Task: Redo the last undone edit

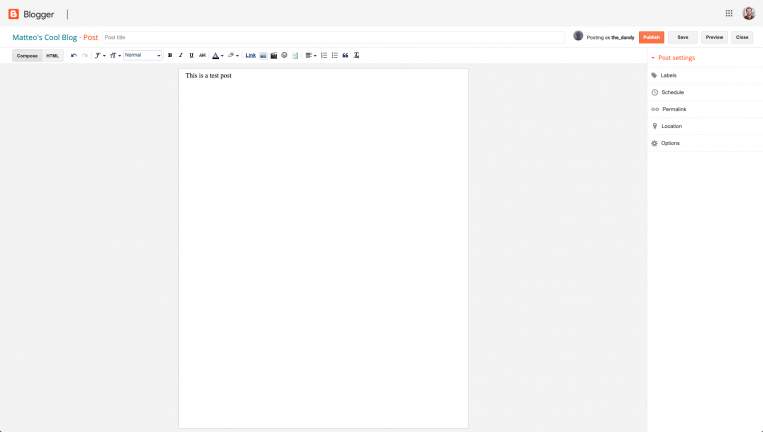Action: tap(85, 55)
